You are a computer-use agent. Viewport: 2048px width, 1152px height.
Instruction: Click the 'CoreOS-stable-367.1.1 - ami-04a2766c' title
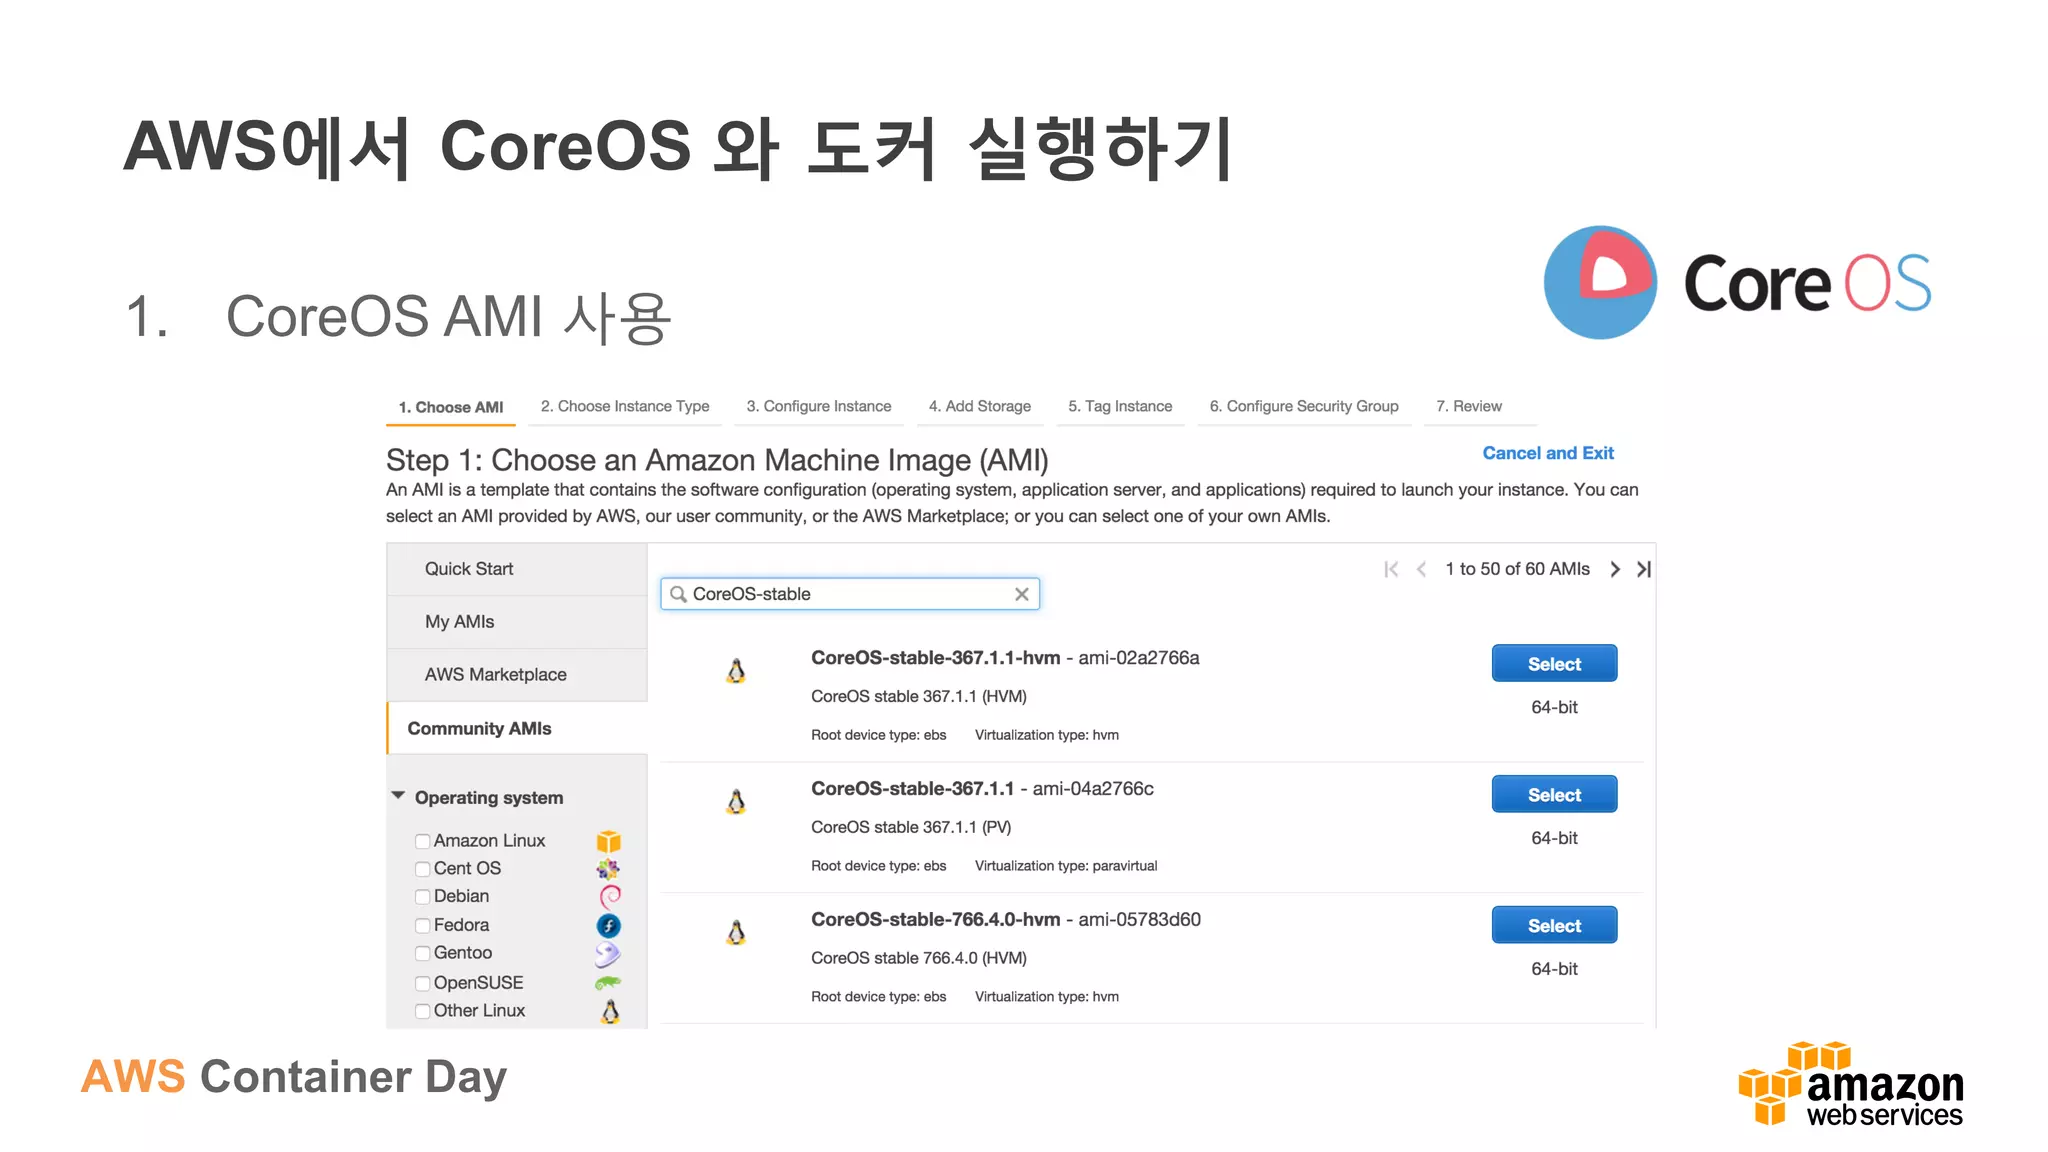(982, 789)
